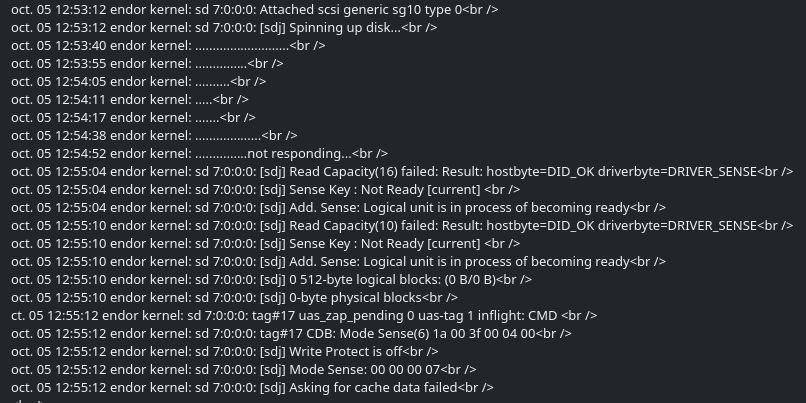Image resolution: width=806 pixels, height=403 pixels.
Task: Click the "Spinning up disk..." log entry
Action: (330, 27)
